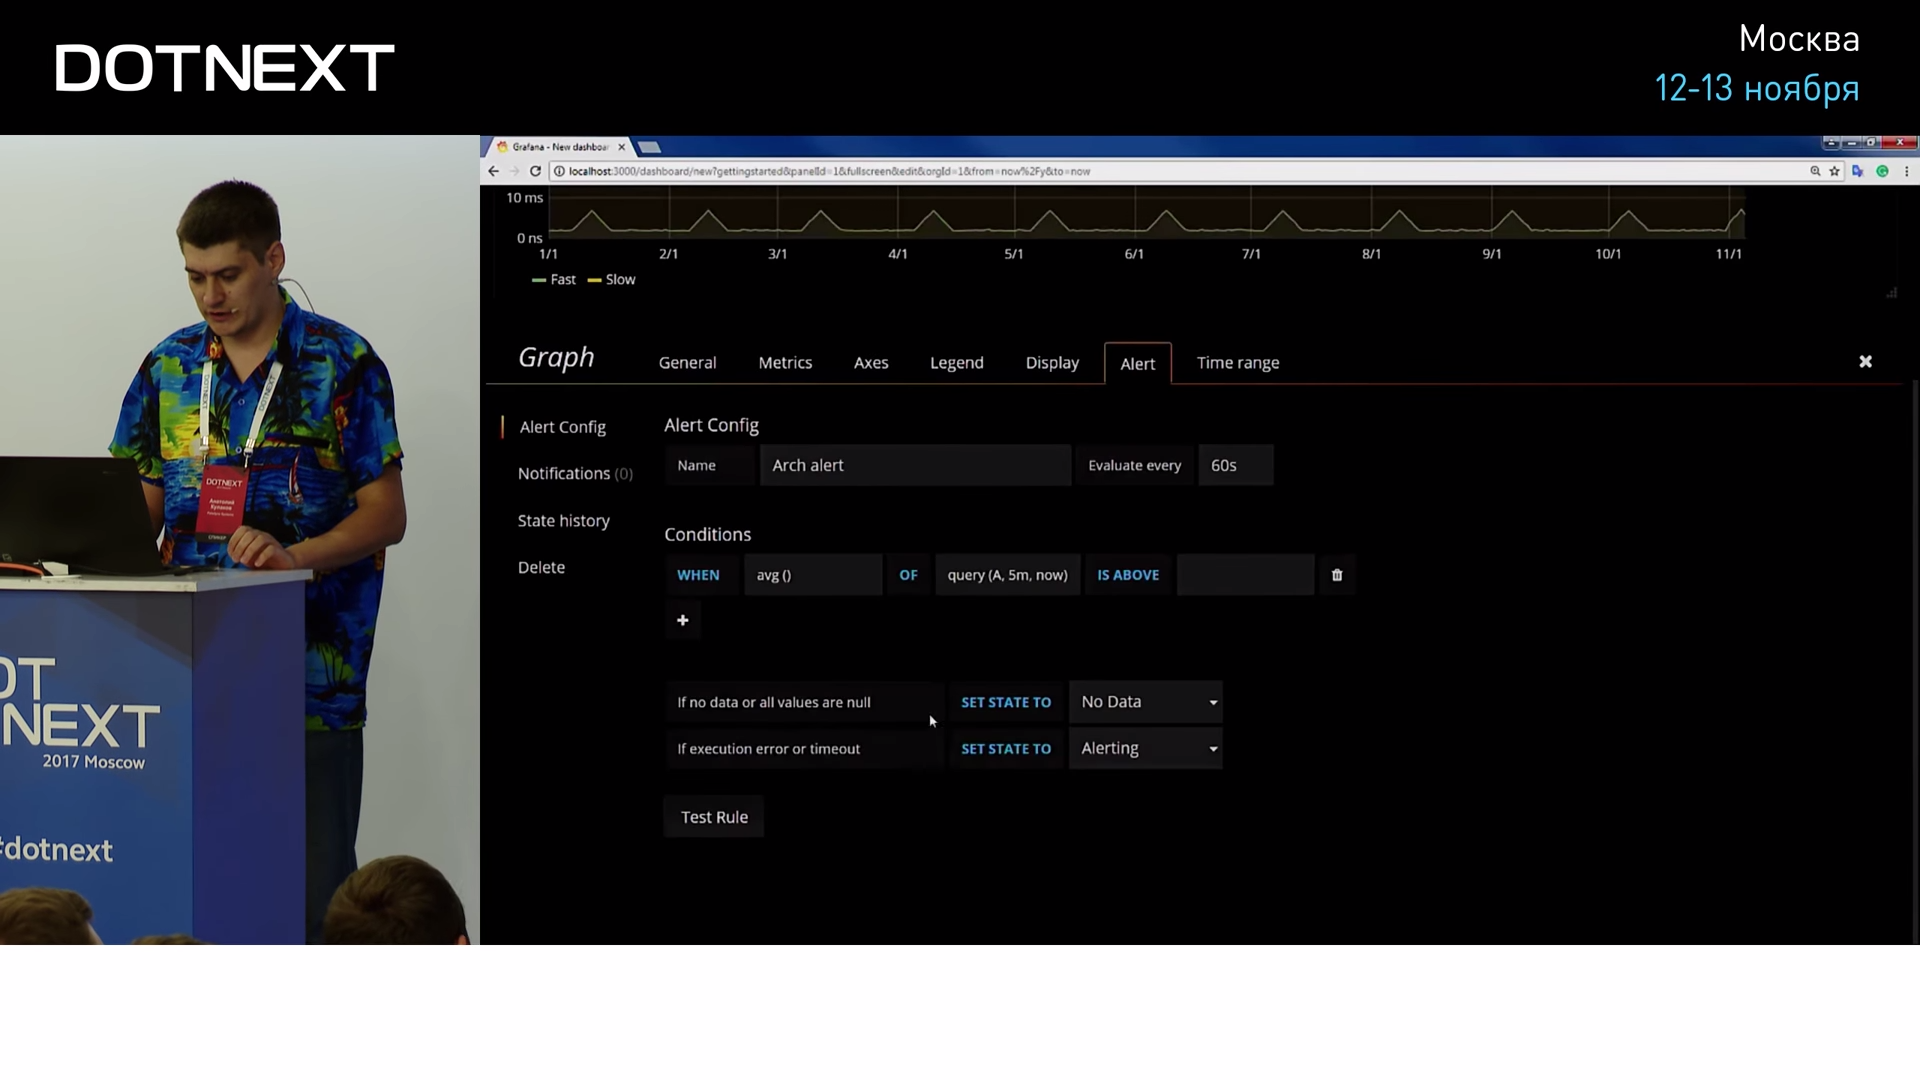Viewport: 1920px width, 1080px height.
Task: Click the IS ABOVE threshold value field
Action: pyautogui.click(x=1245, y=575)
